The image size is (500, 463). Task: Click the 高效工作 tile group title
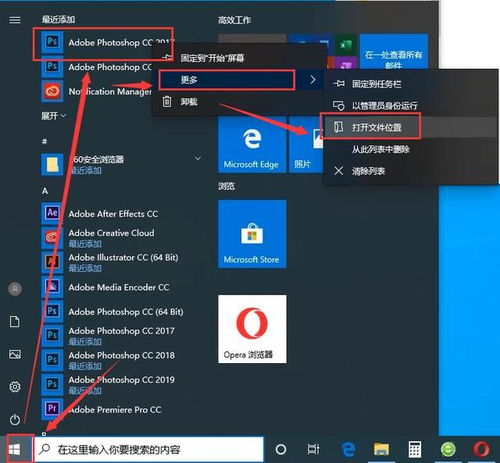pyautogui.click(x=235, y=20)
